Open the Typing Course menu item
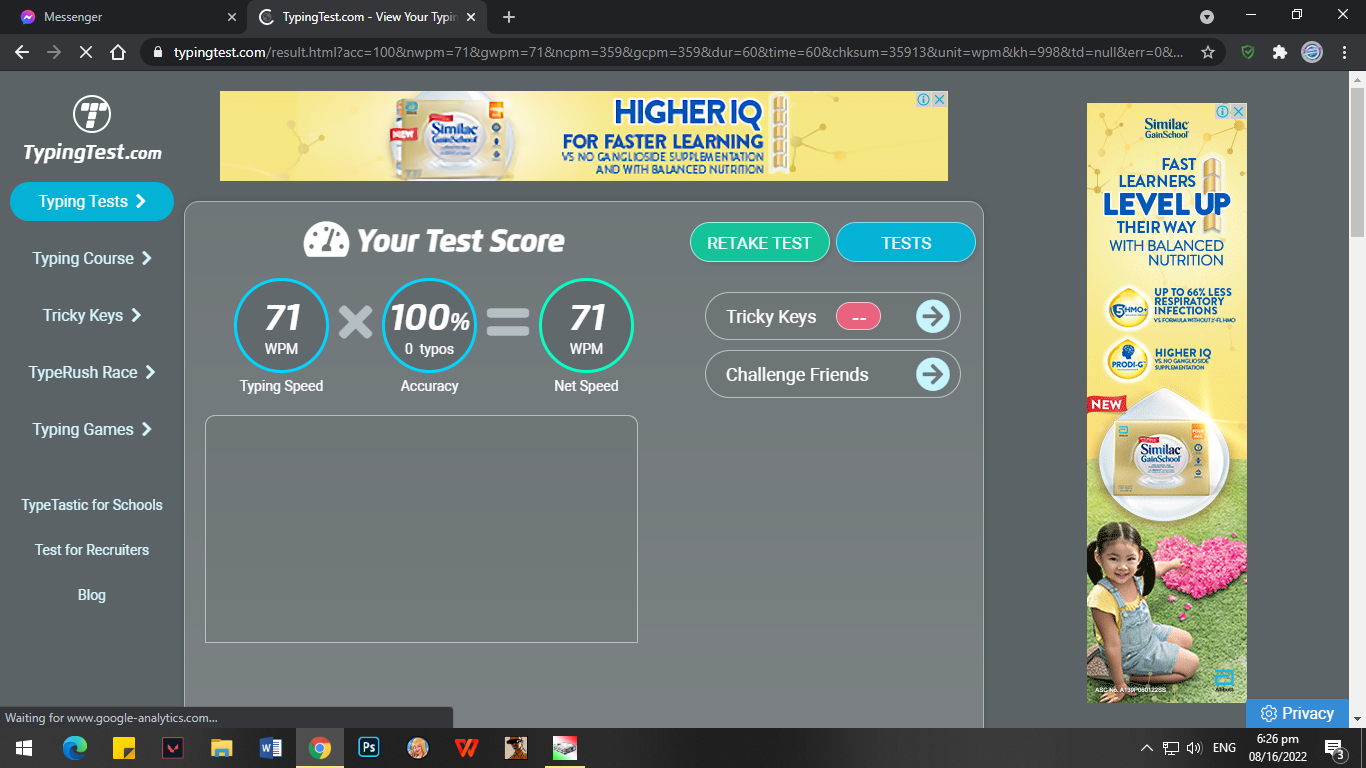This screenshot has height=768, width=1366. tap(92, 258)
